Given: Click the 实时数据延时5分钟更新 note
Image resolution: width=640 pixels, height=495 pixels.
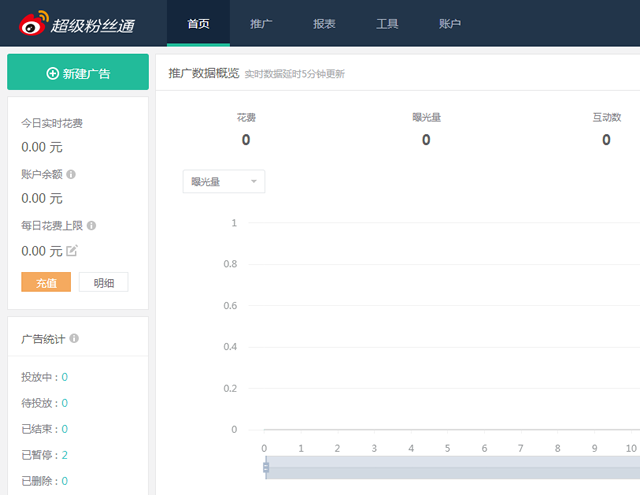Looking at the screenshot, I should point(295,74).
